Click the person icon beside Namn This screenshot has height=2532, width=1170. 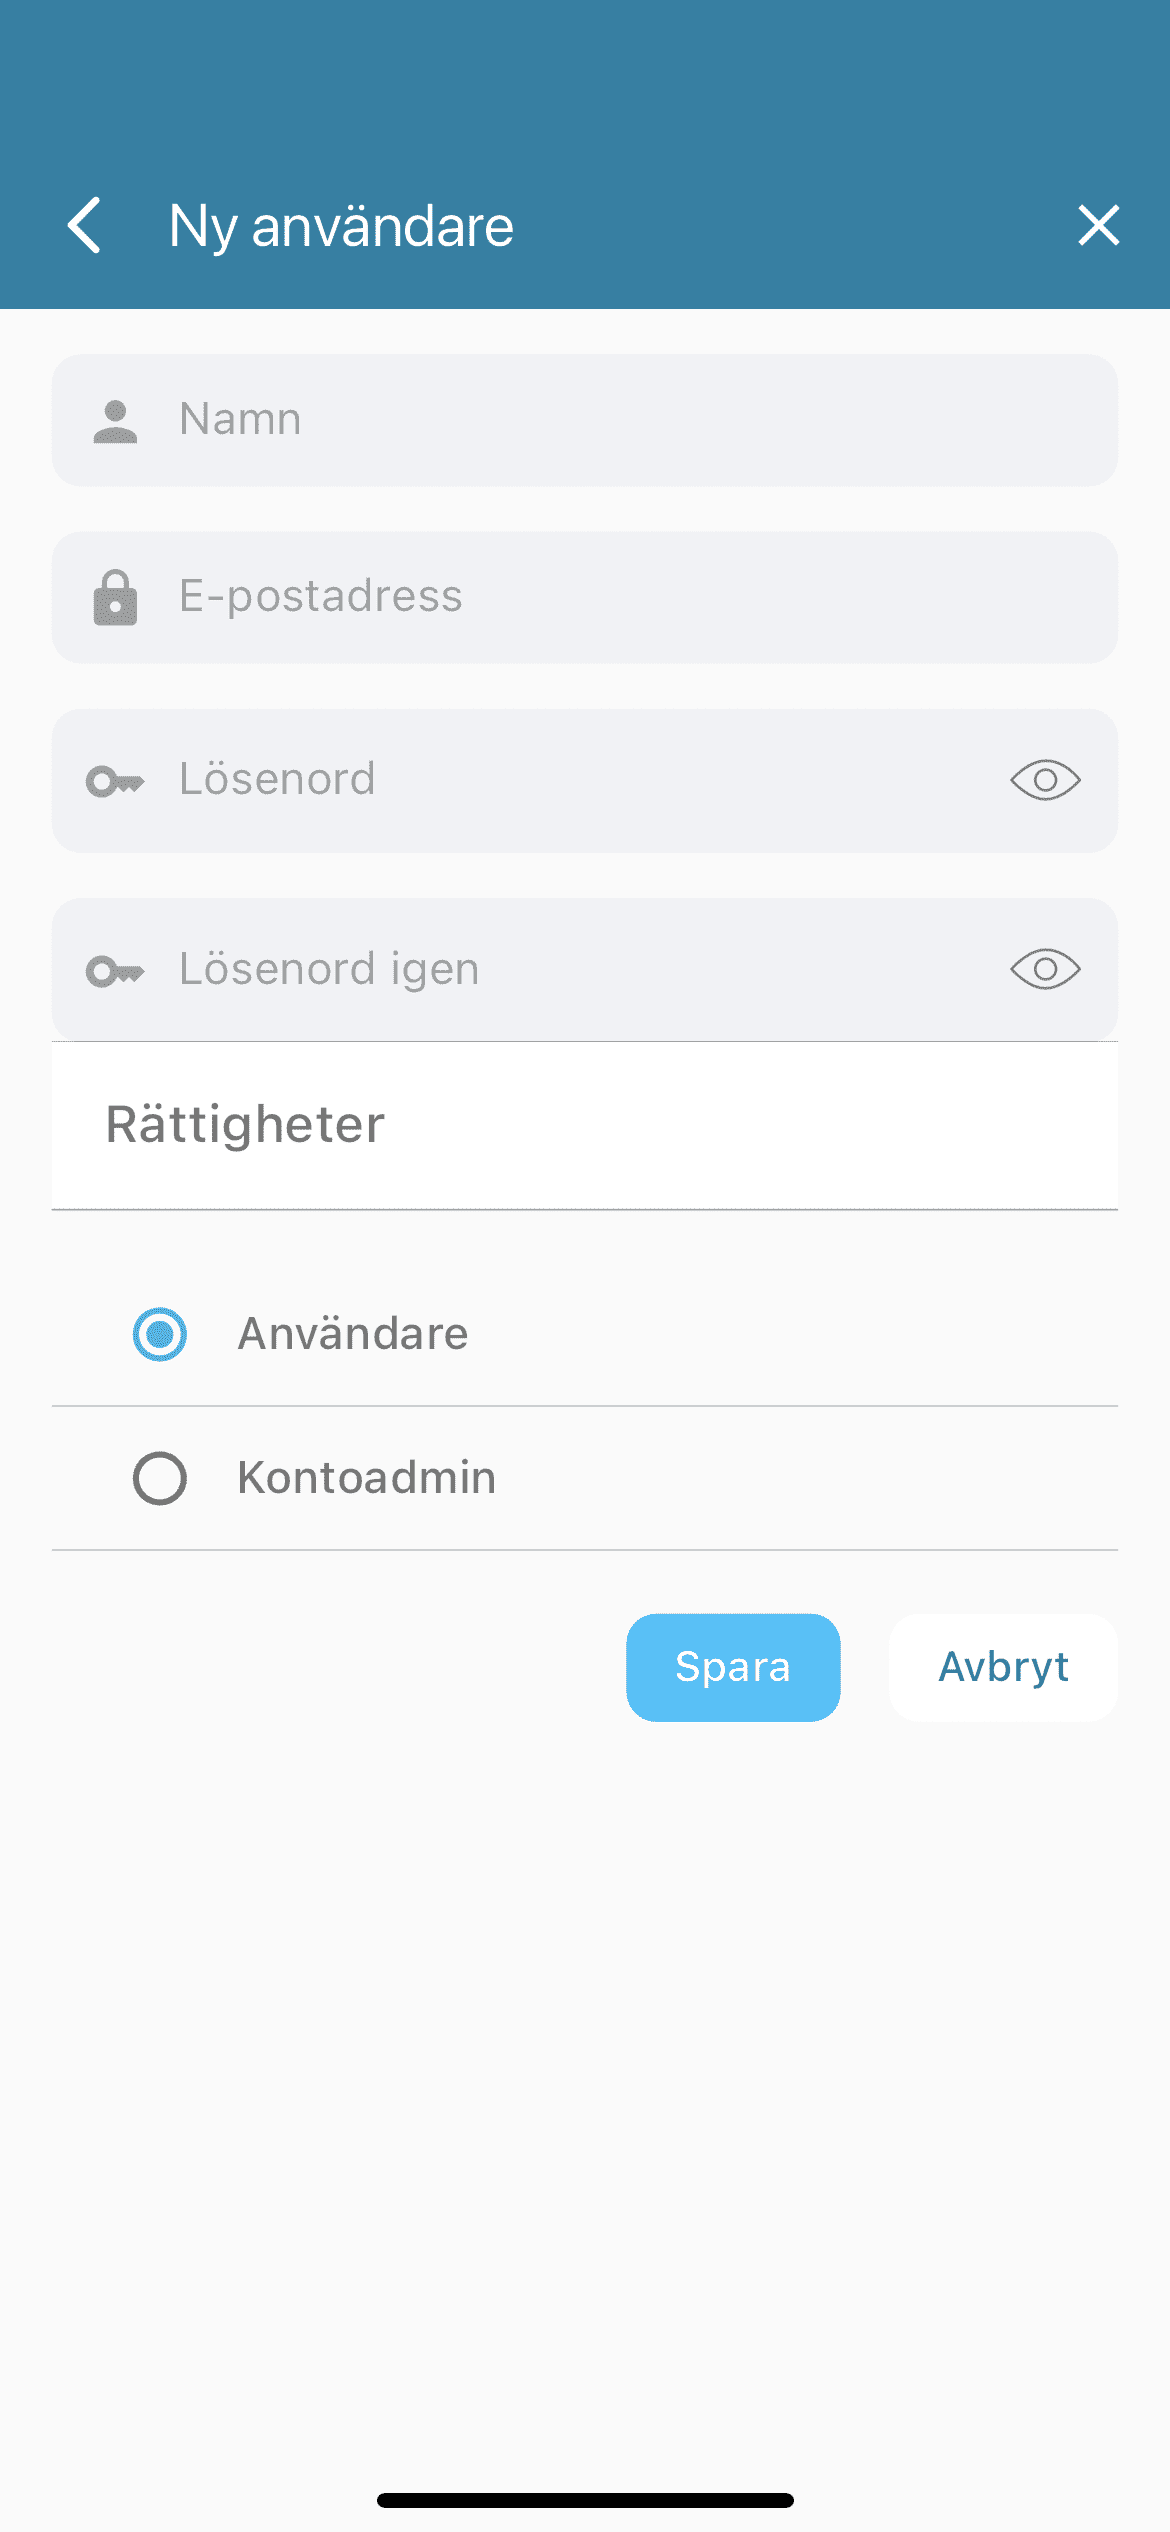[x=115, y=421]
